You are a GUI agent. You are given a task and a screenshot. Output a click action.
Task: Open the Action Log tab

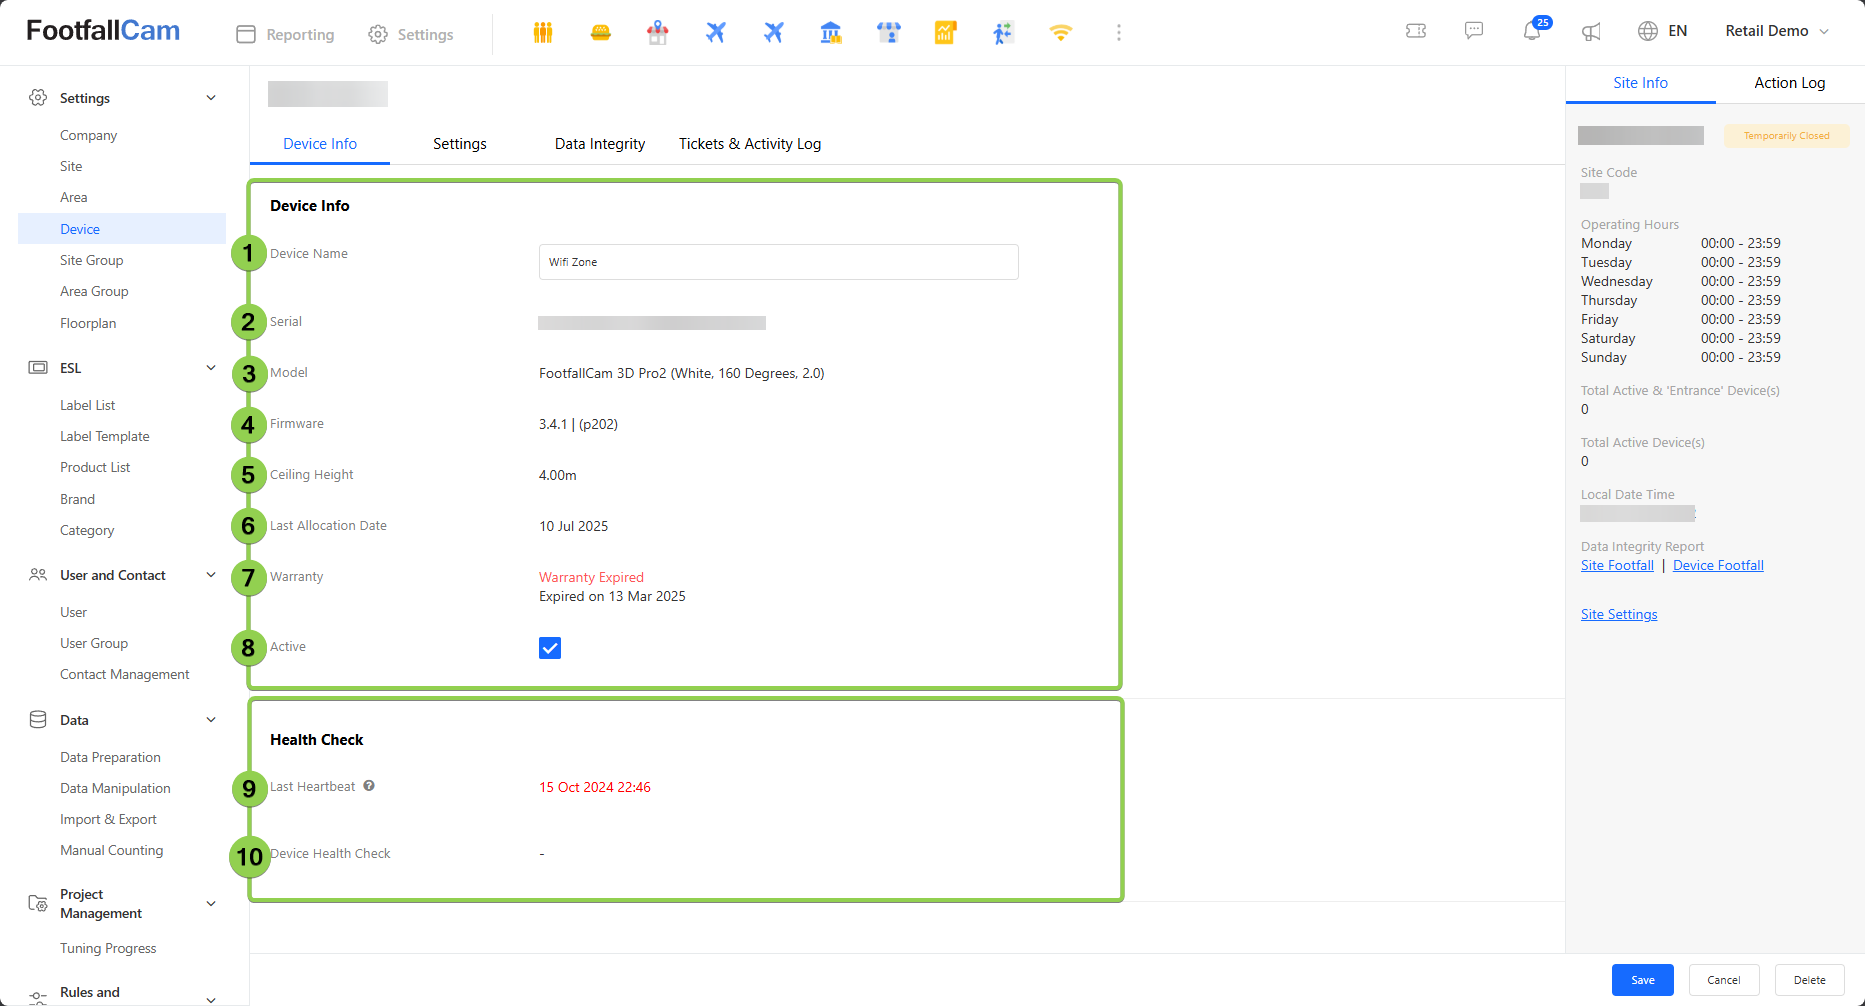tap(1789, 83)
